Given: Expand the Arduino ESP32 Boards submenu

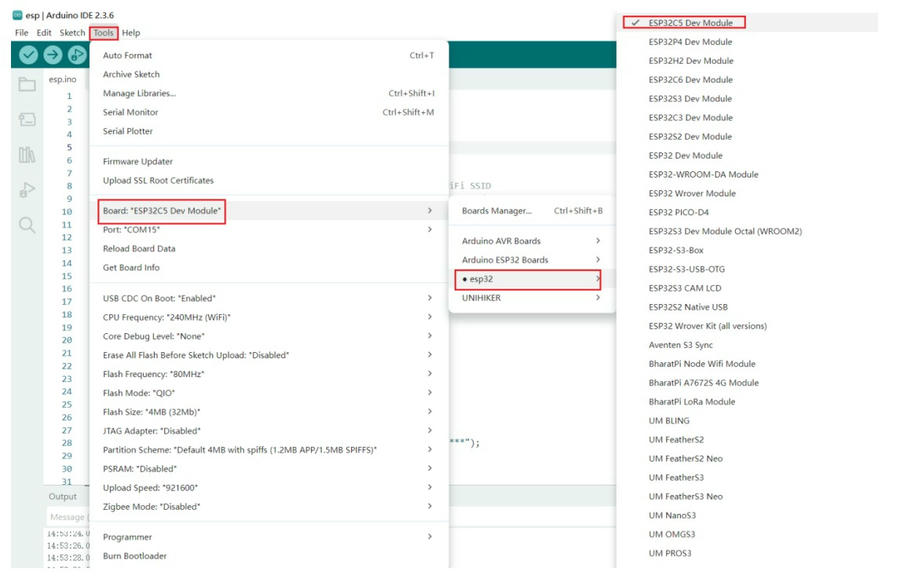Looking at the screenshot, I should (532, 260).
